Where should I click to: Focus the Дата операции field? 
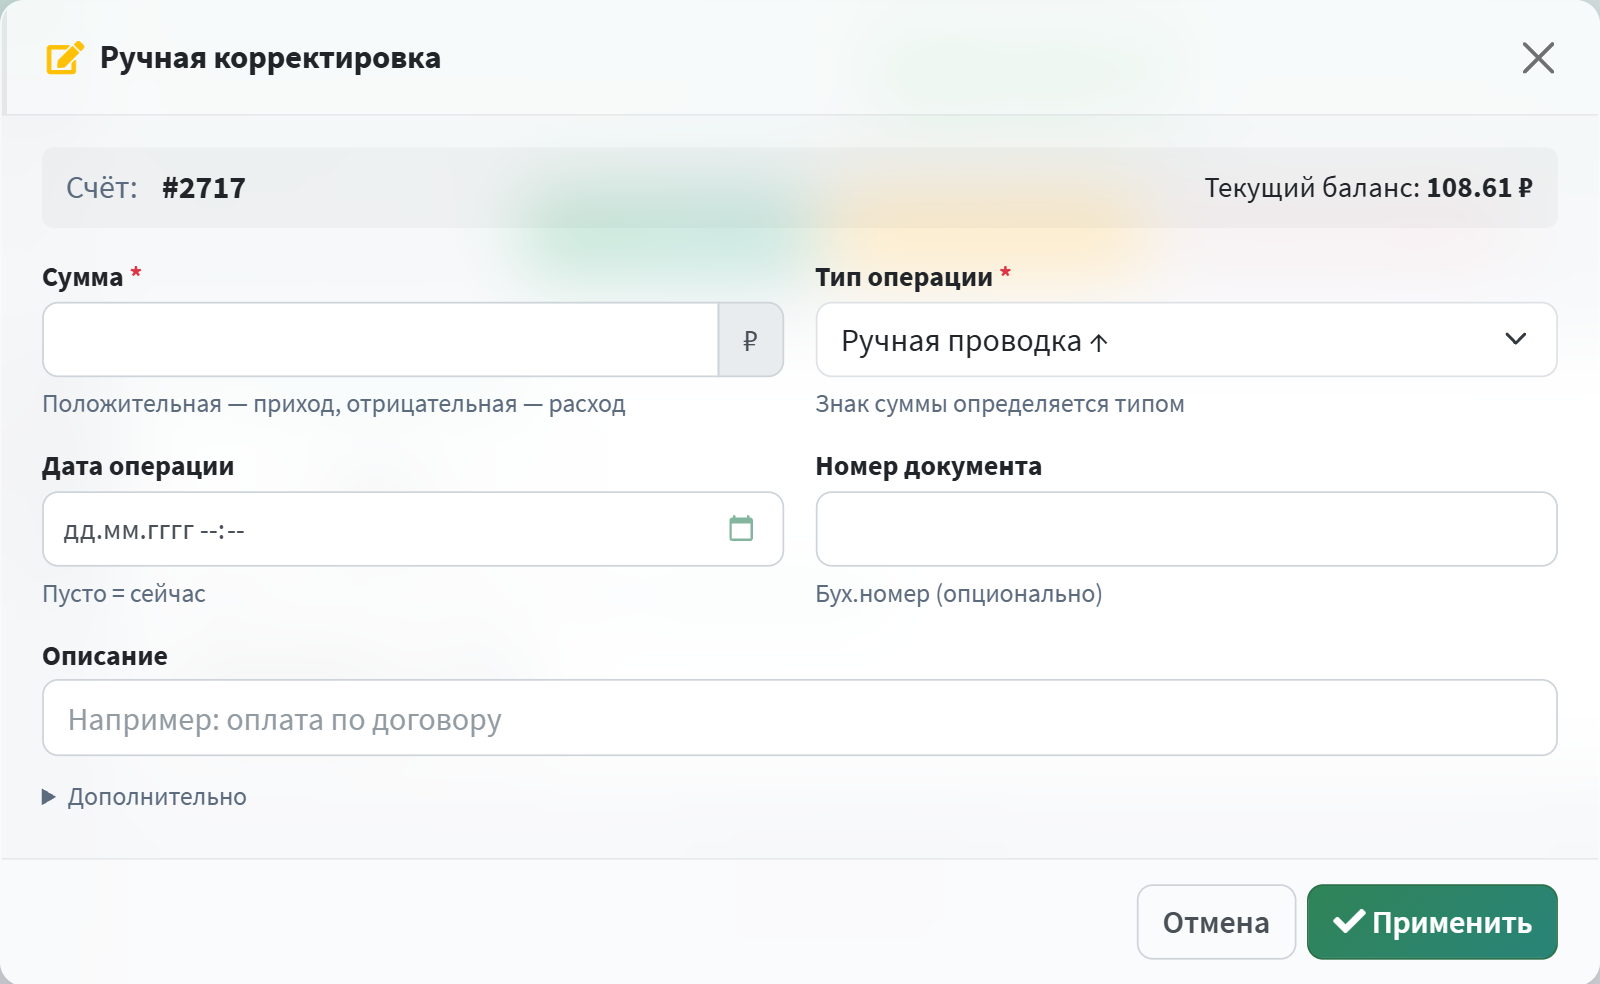413,529
